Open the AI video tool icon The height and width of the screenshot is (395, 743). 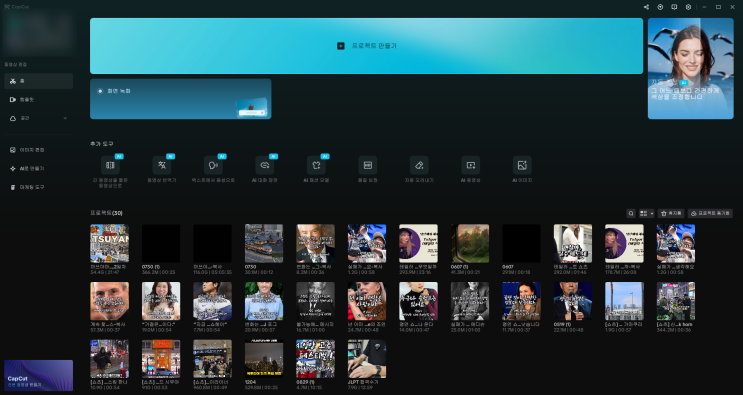click(x=471, y=165)
